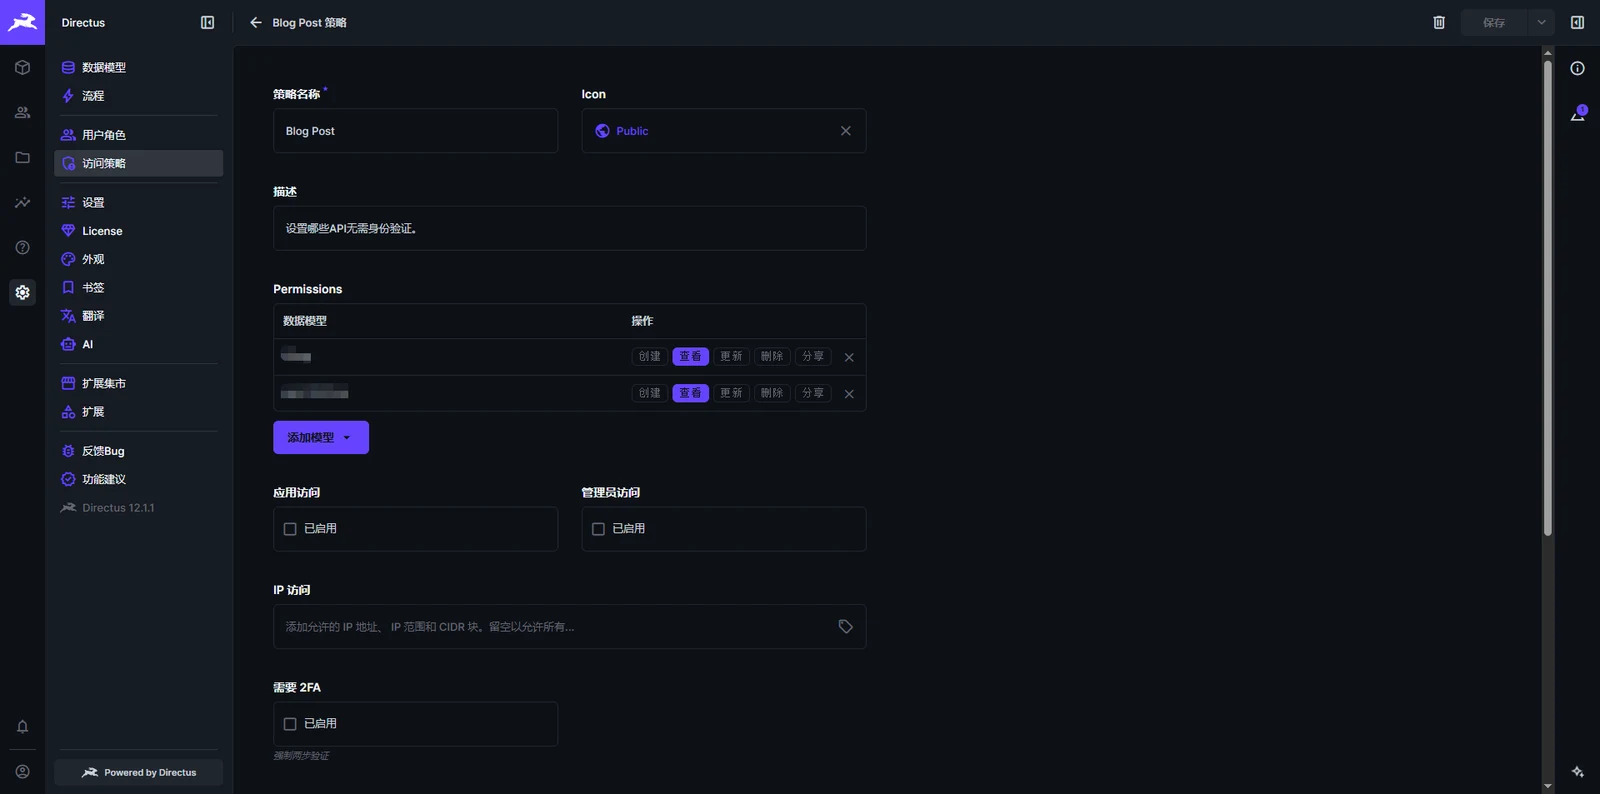Select 访问策略 in the navigation
The height and width of the screenshot is (794, 1600).
coord(138,163)
